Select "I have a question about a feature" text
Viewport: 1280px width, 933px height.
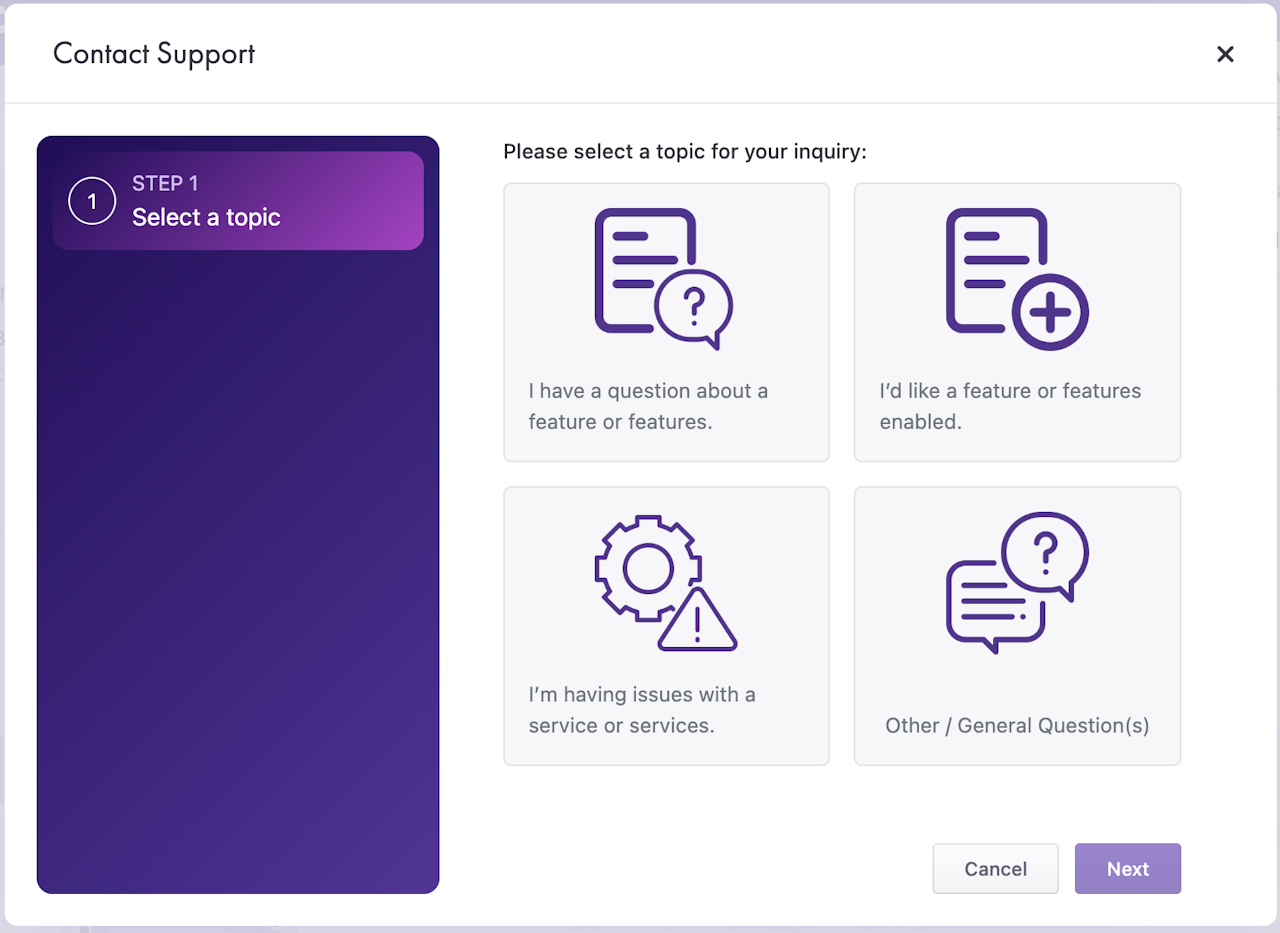point(648,406)
